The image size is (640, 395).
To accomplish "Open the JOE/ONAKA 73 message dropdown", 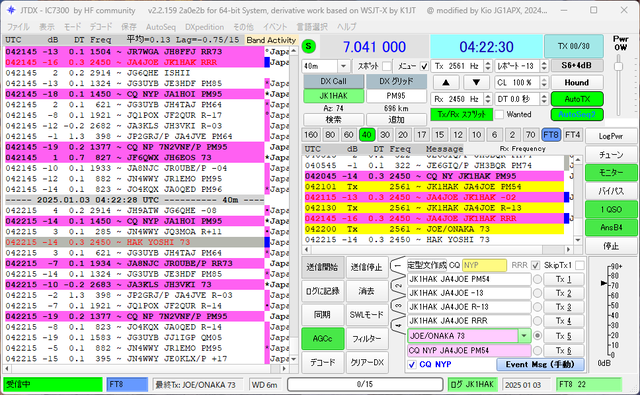I will click(524, 336).
